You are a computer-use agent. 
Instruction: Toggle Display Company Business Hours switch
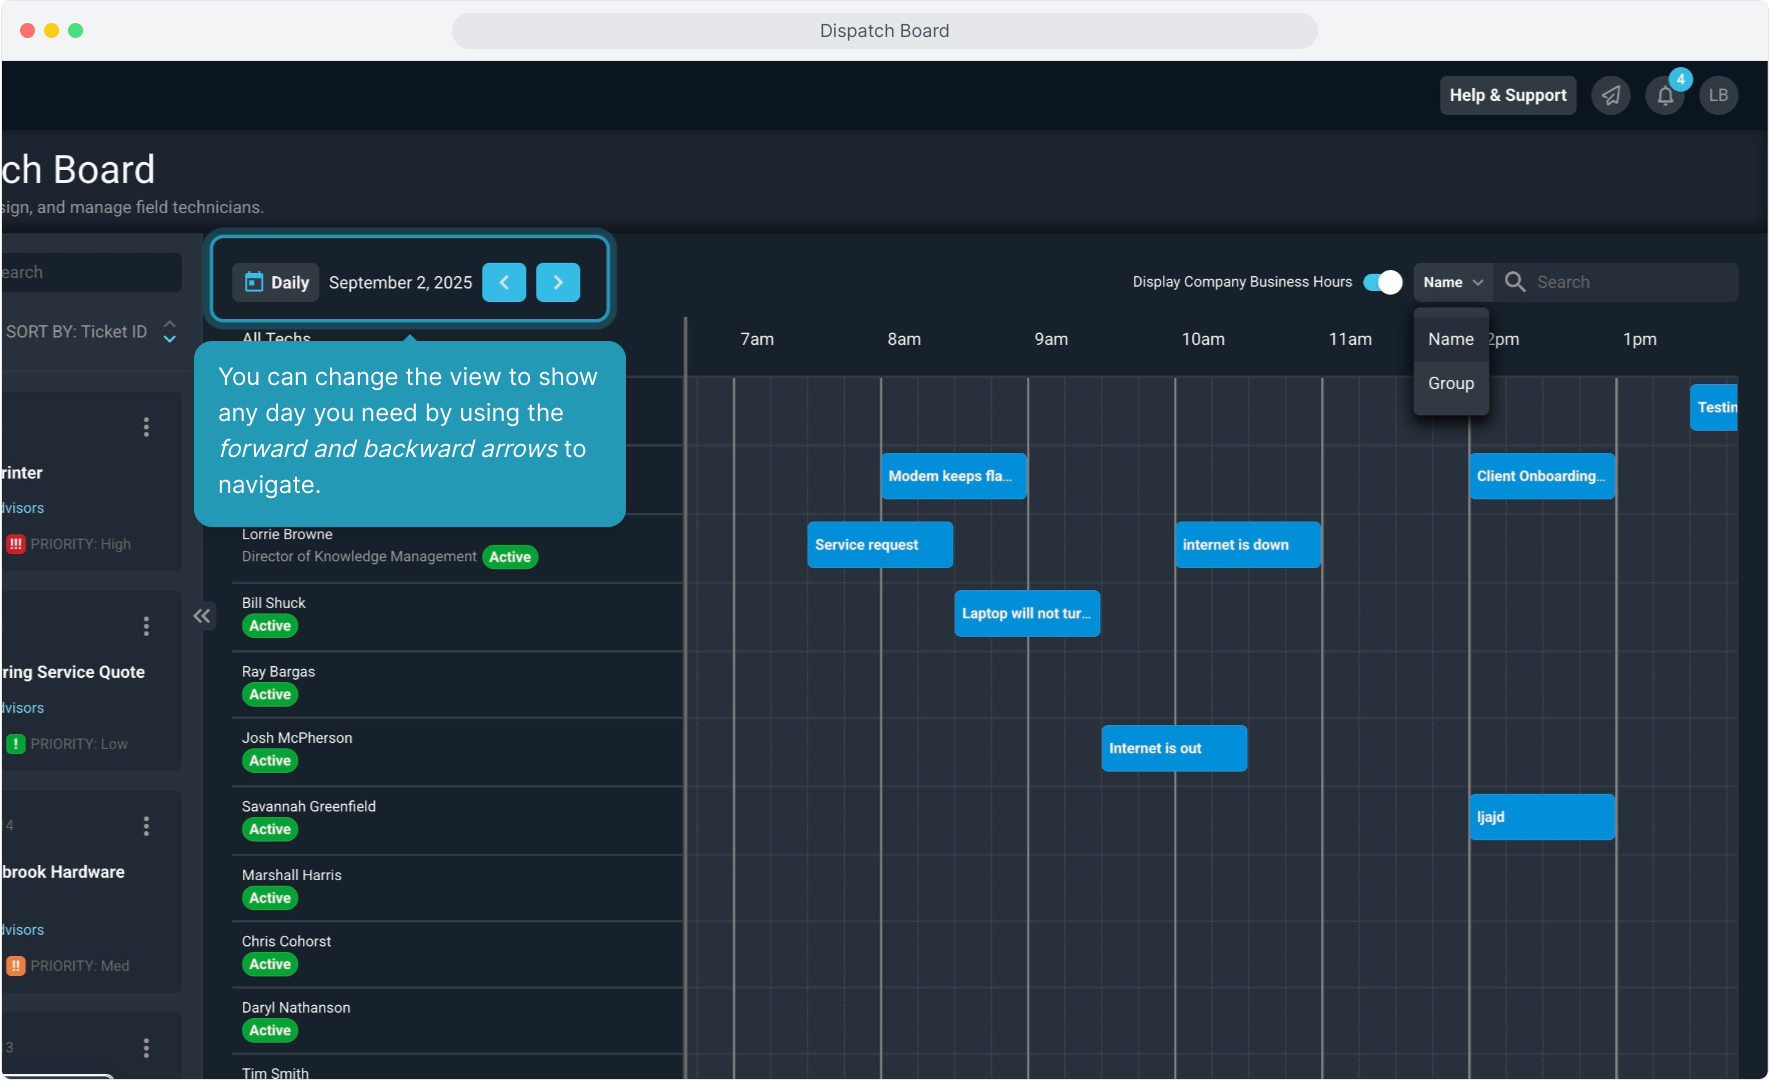click(x=1382, y=283)
